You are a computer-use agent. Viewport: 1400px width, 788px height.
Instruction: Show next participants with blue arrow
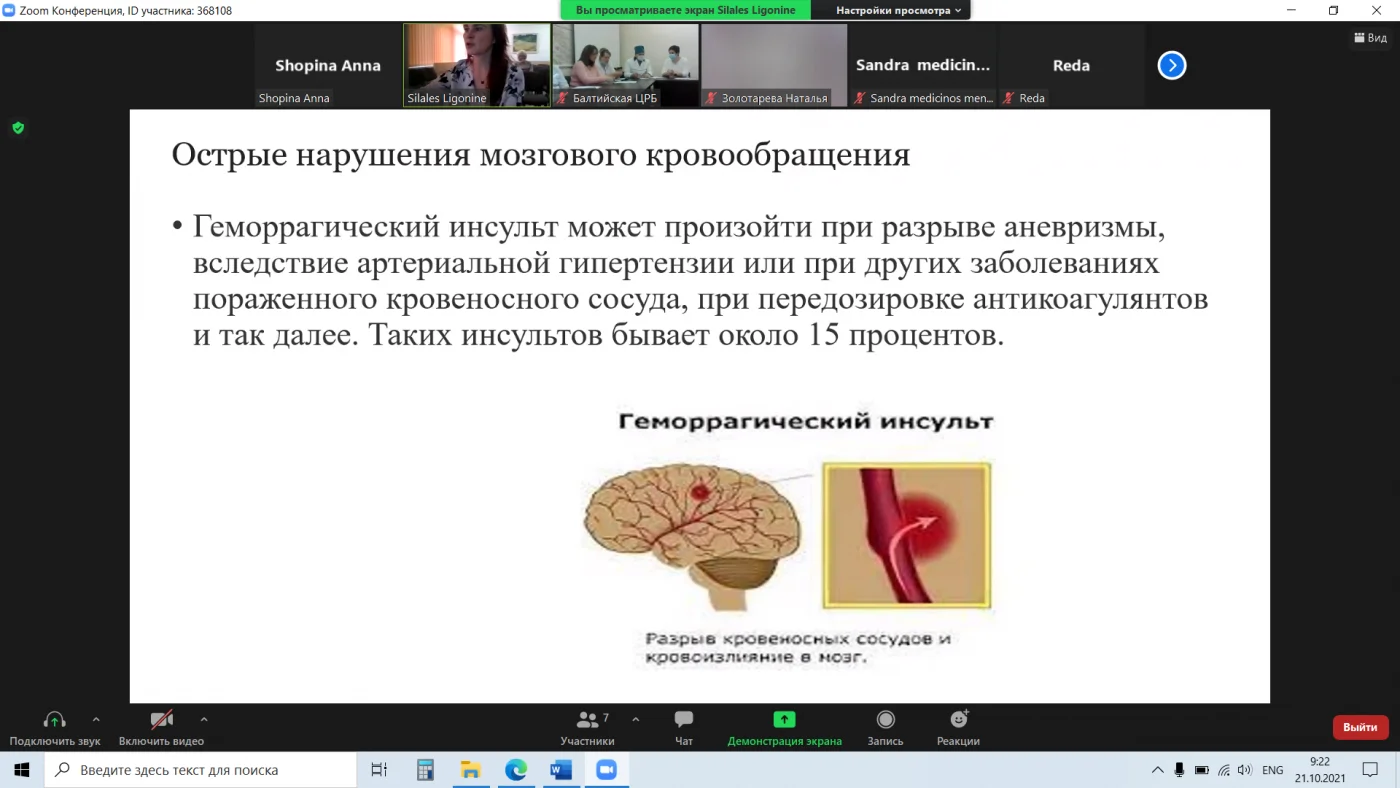coord(1171,66)
